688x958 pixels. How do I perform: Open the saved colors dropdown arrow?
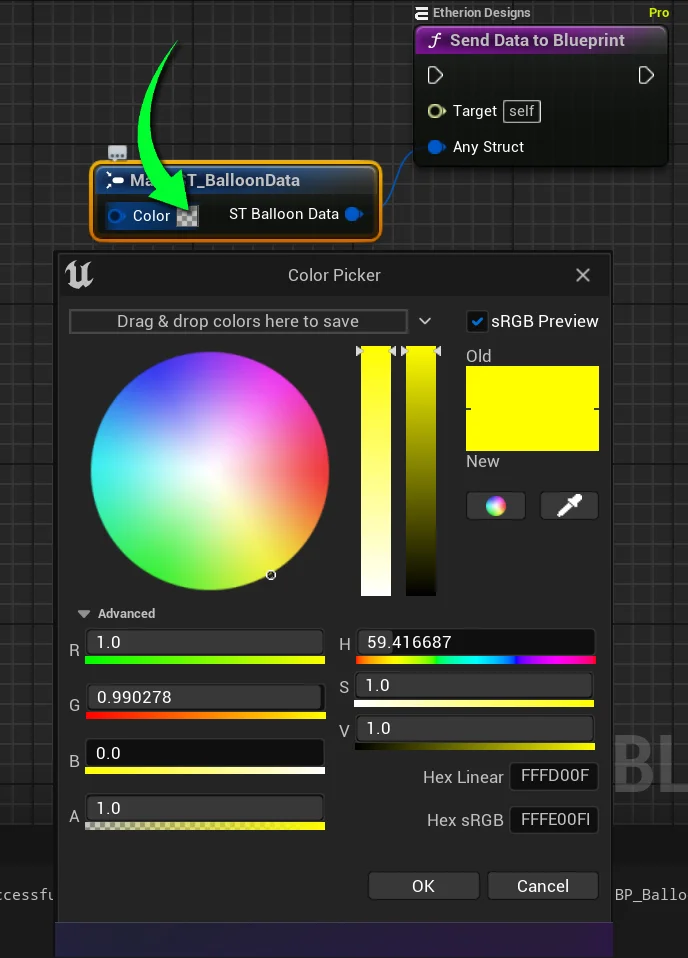point(425,321)
